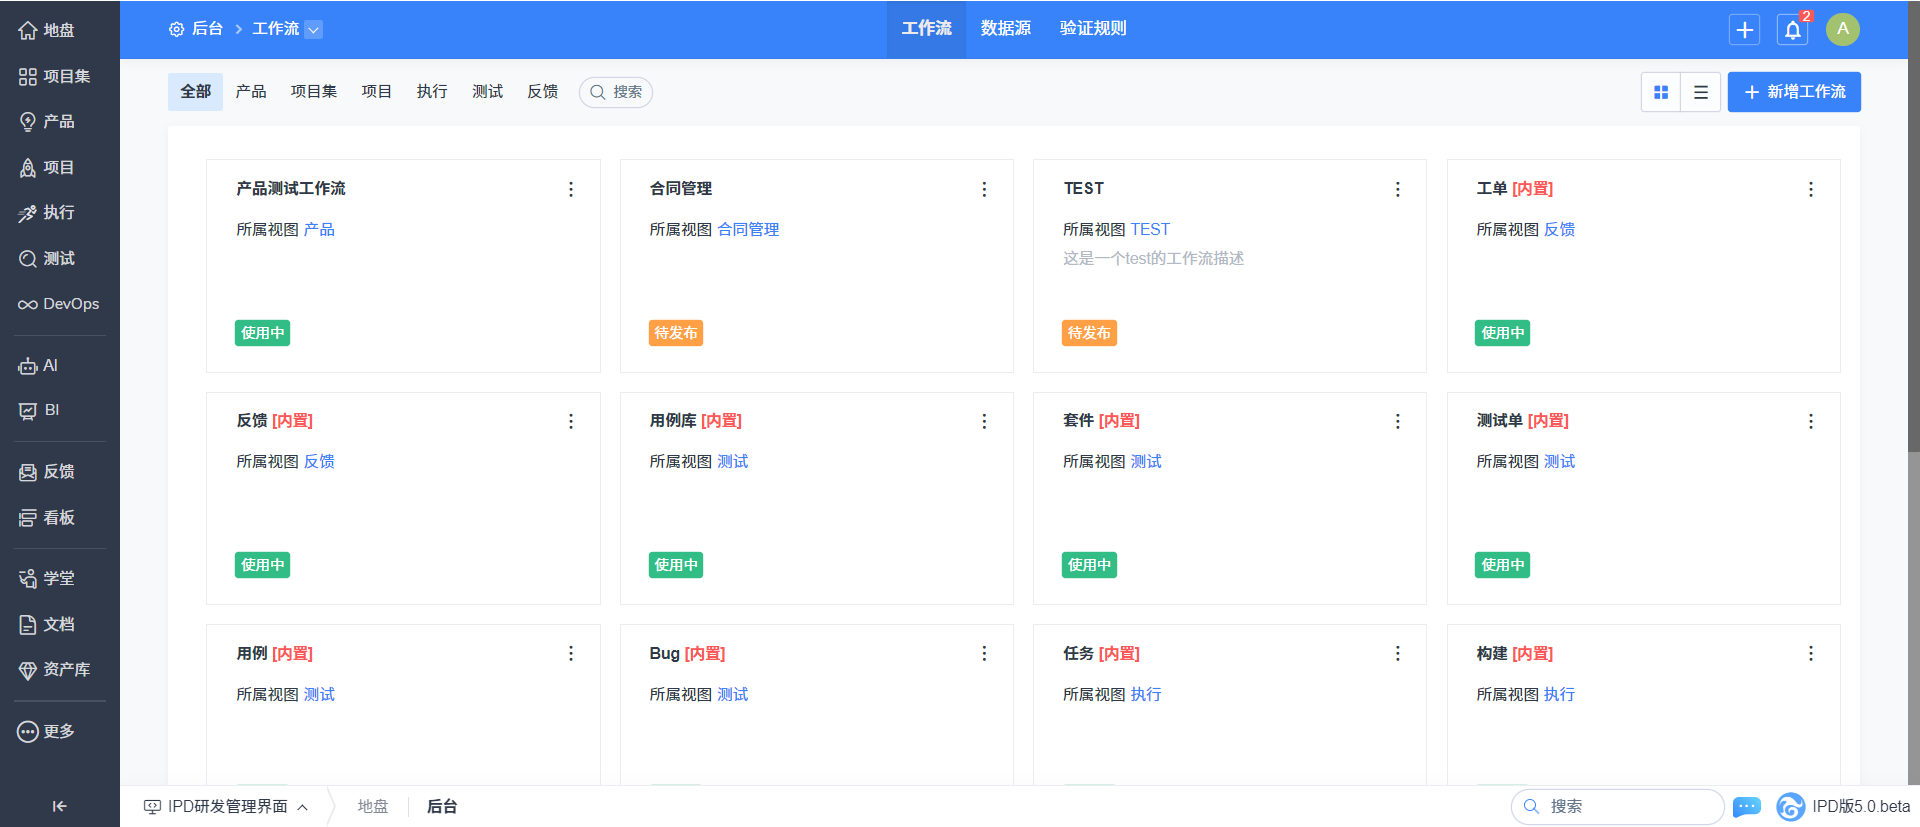This screenshot has width=1920, height=827.
Task: Open more actions for TEST workflow
Action: [x=1397, y=189]
